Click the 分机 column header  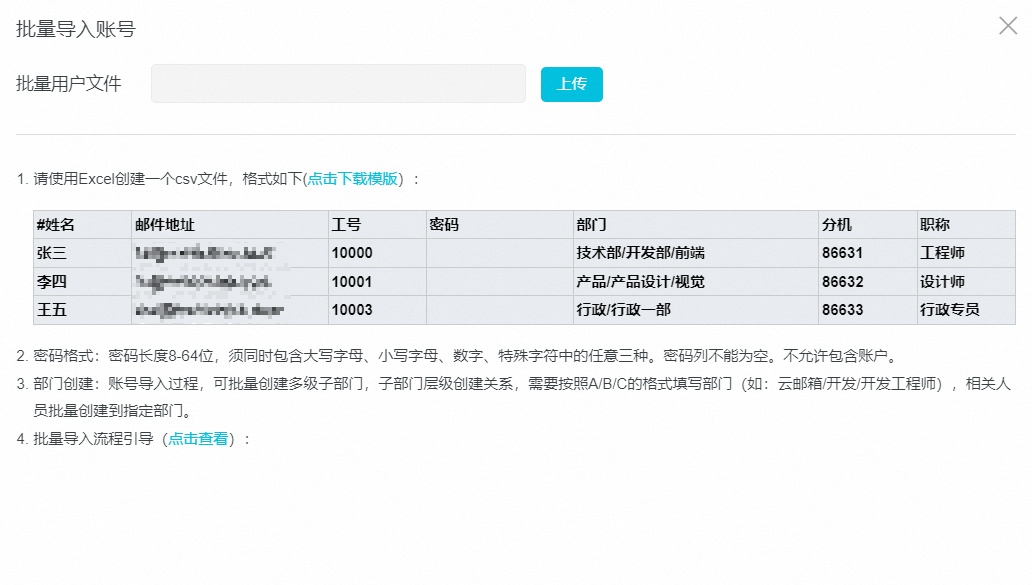click(837, 225)
